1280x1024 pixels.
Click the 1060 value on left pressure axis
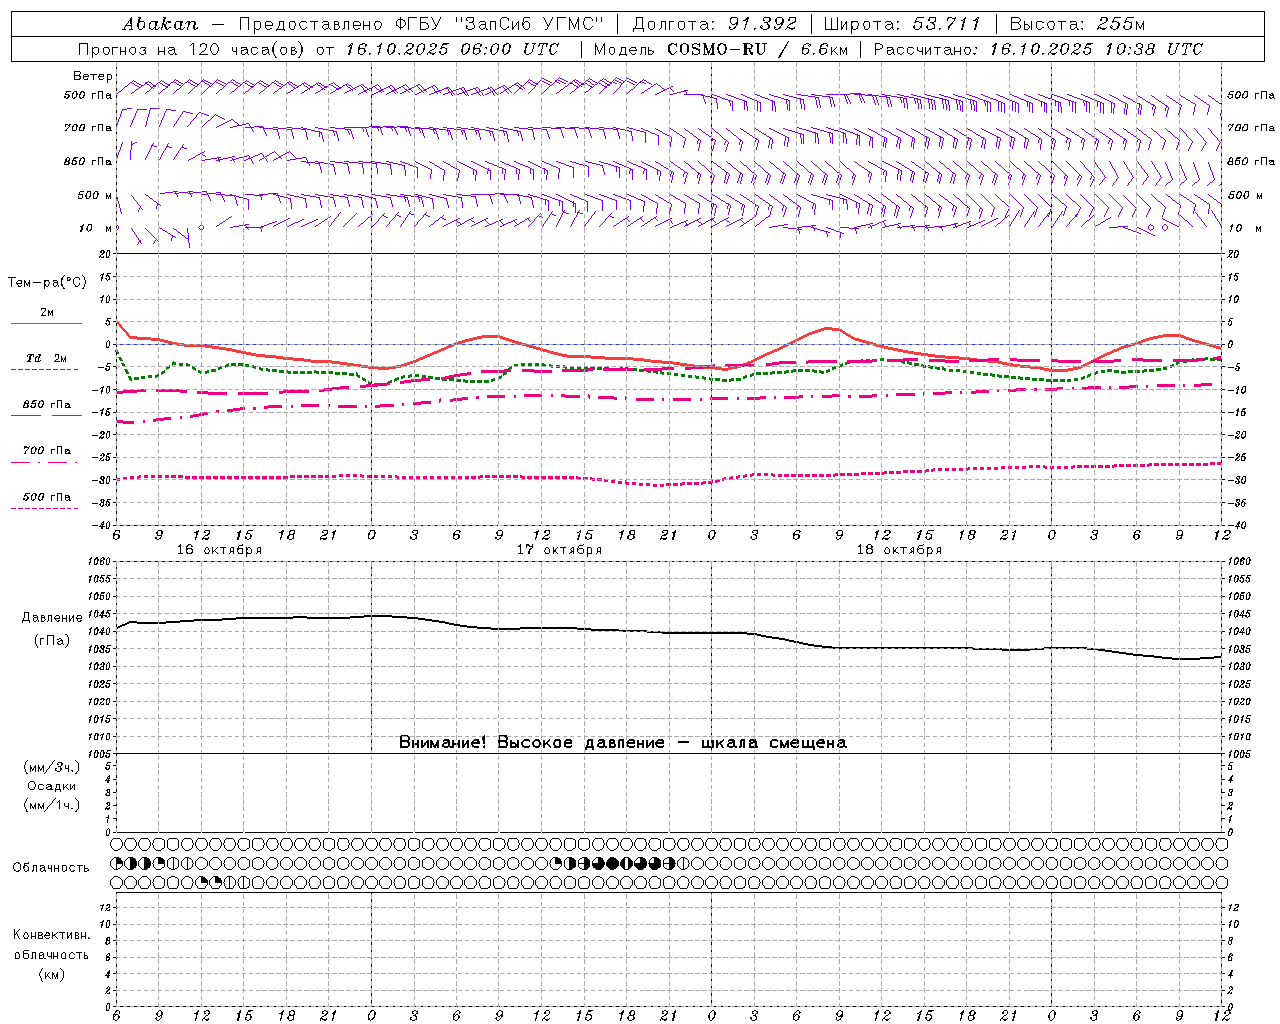101,562
